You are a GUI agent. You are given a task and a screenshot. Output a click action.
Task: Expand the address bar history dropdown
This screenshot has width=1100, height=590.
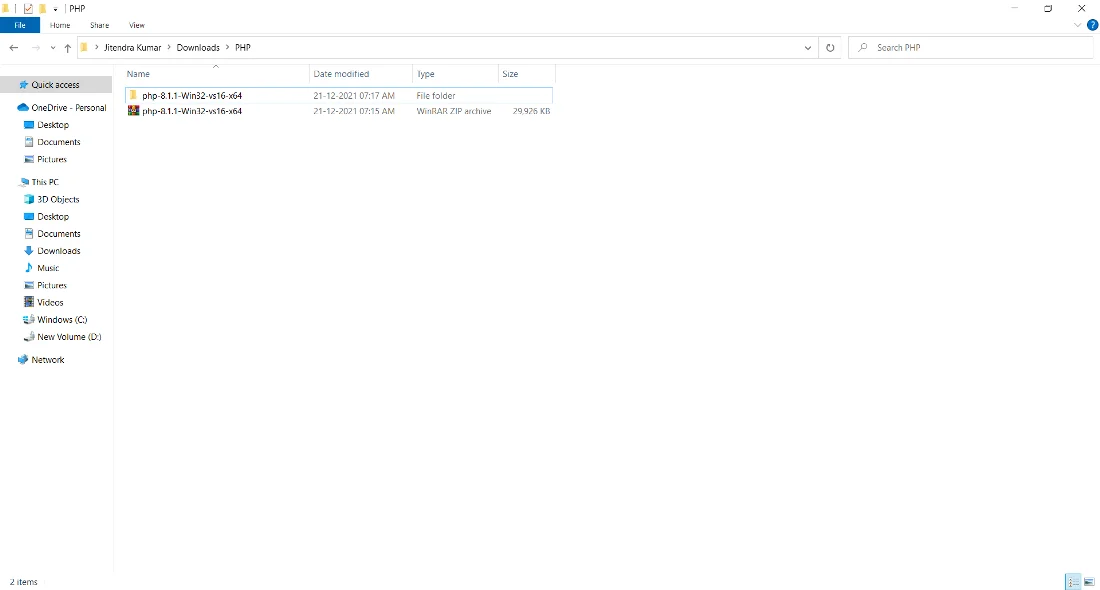point(807,48)
